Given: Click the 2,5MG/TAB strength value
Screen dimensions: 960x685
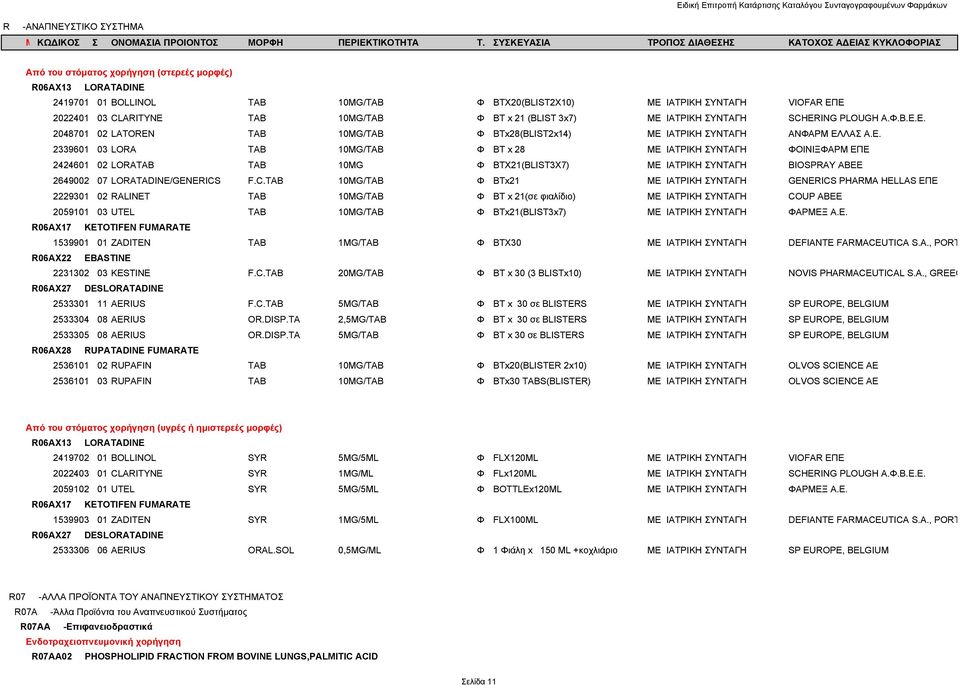Looking at the screenshot, I should pyautogui.click(x=362, y=320).
